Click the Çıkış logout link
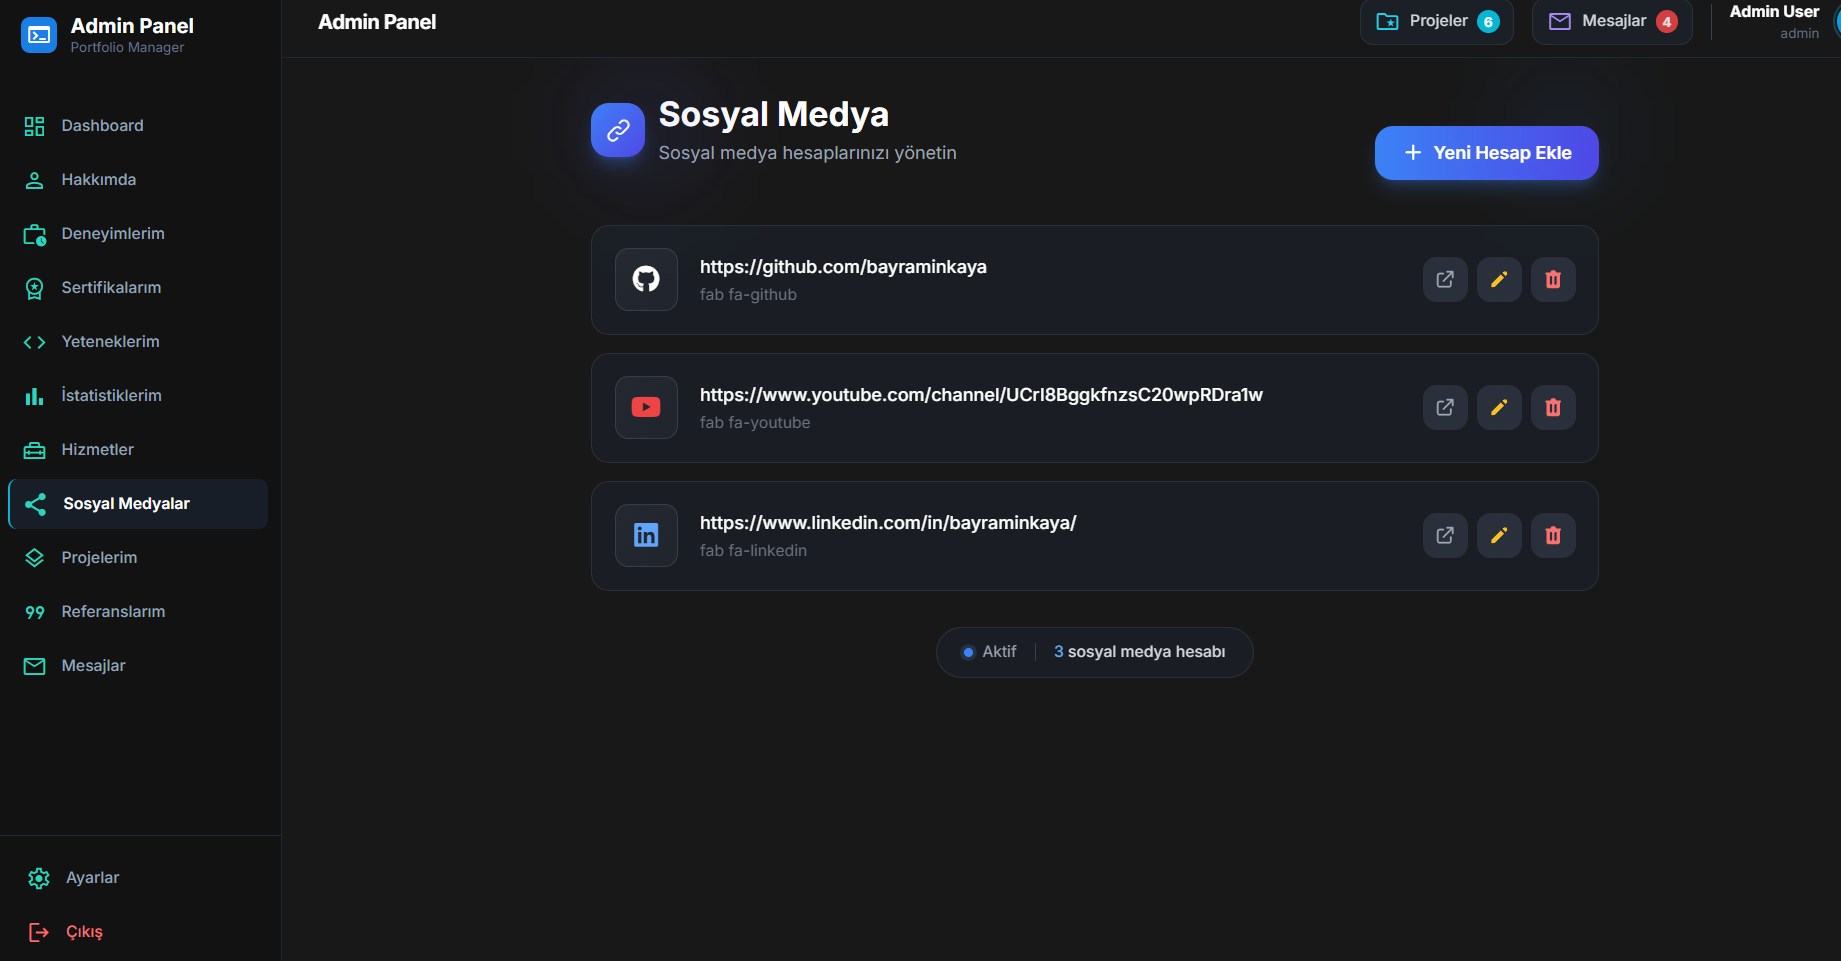Viewport: 1841px width, 961px height. coord(140,932)
